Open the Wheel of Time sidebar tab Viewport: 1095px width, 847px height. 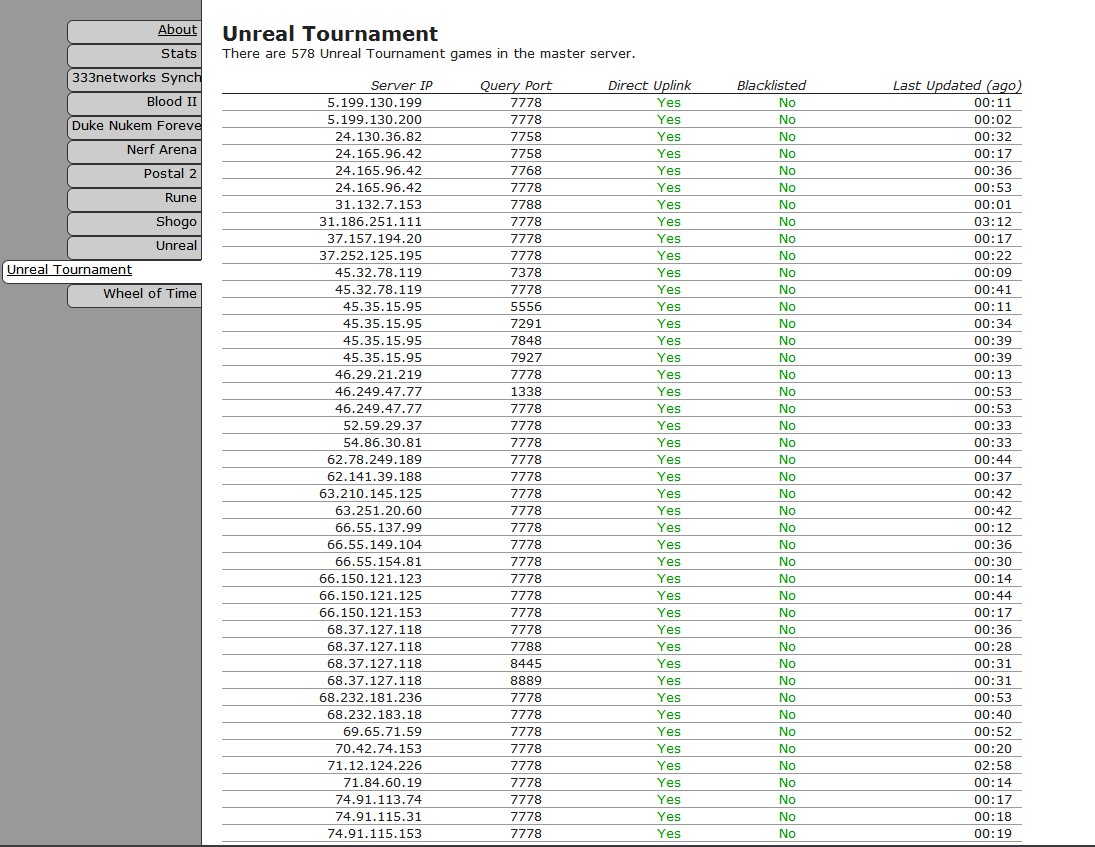tap(135, 294)
